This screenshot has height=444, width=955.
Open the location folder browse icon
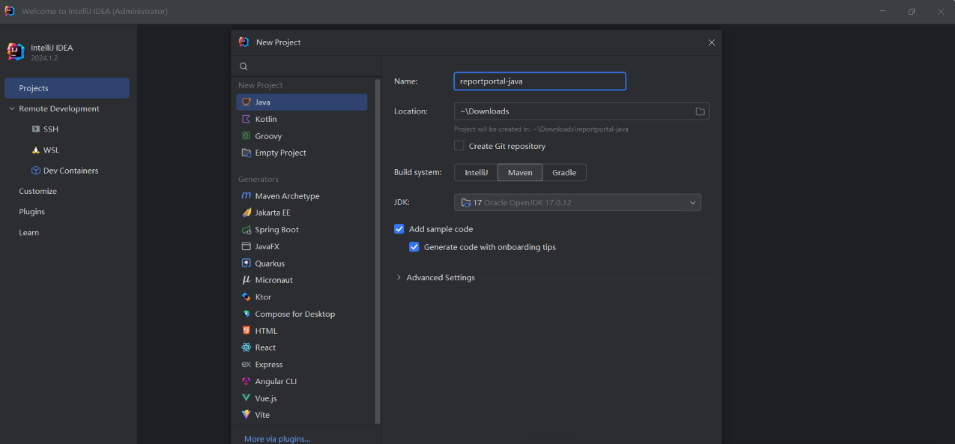click(x=700, y=111)
